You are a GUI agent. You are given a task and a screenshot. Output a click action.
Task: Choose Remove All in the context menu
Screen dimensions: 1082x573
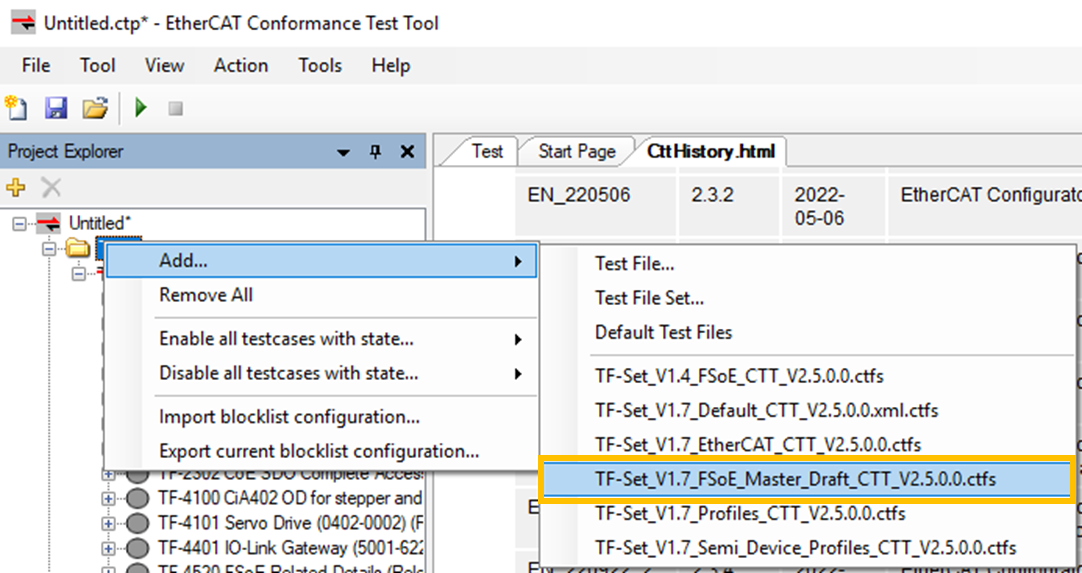(x=322, y=295)
